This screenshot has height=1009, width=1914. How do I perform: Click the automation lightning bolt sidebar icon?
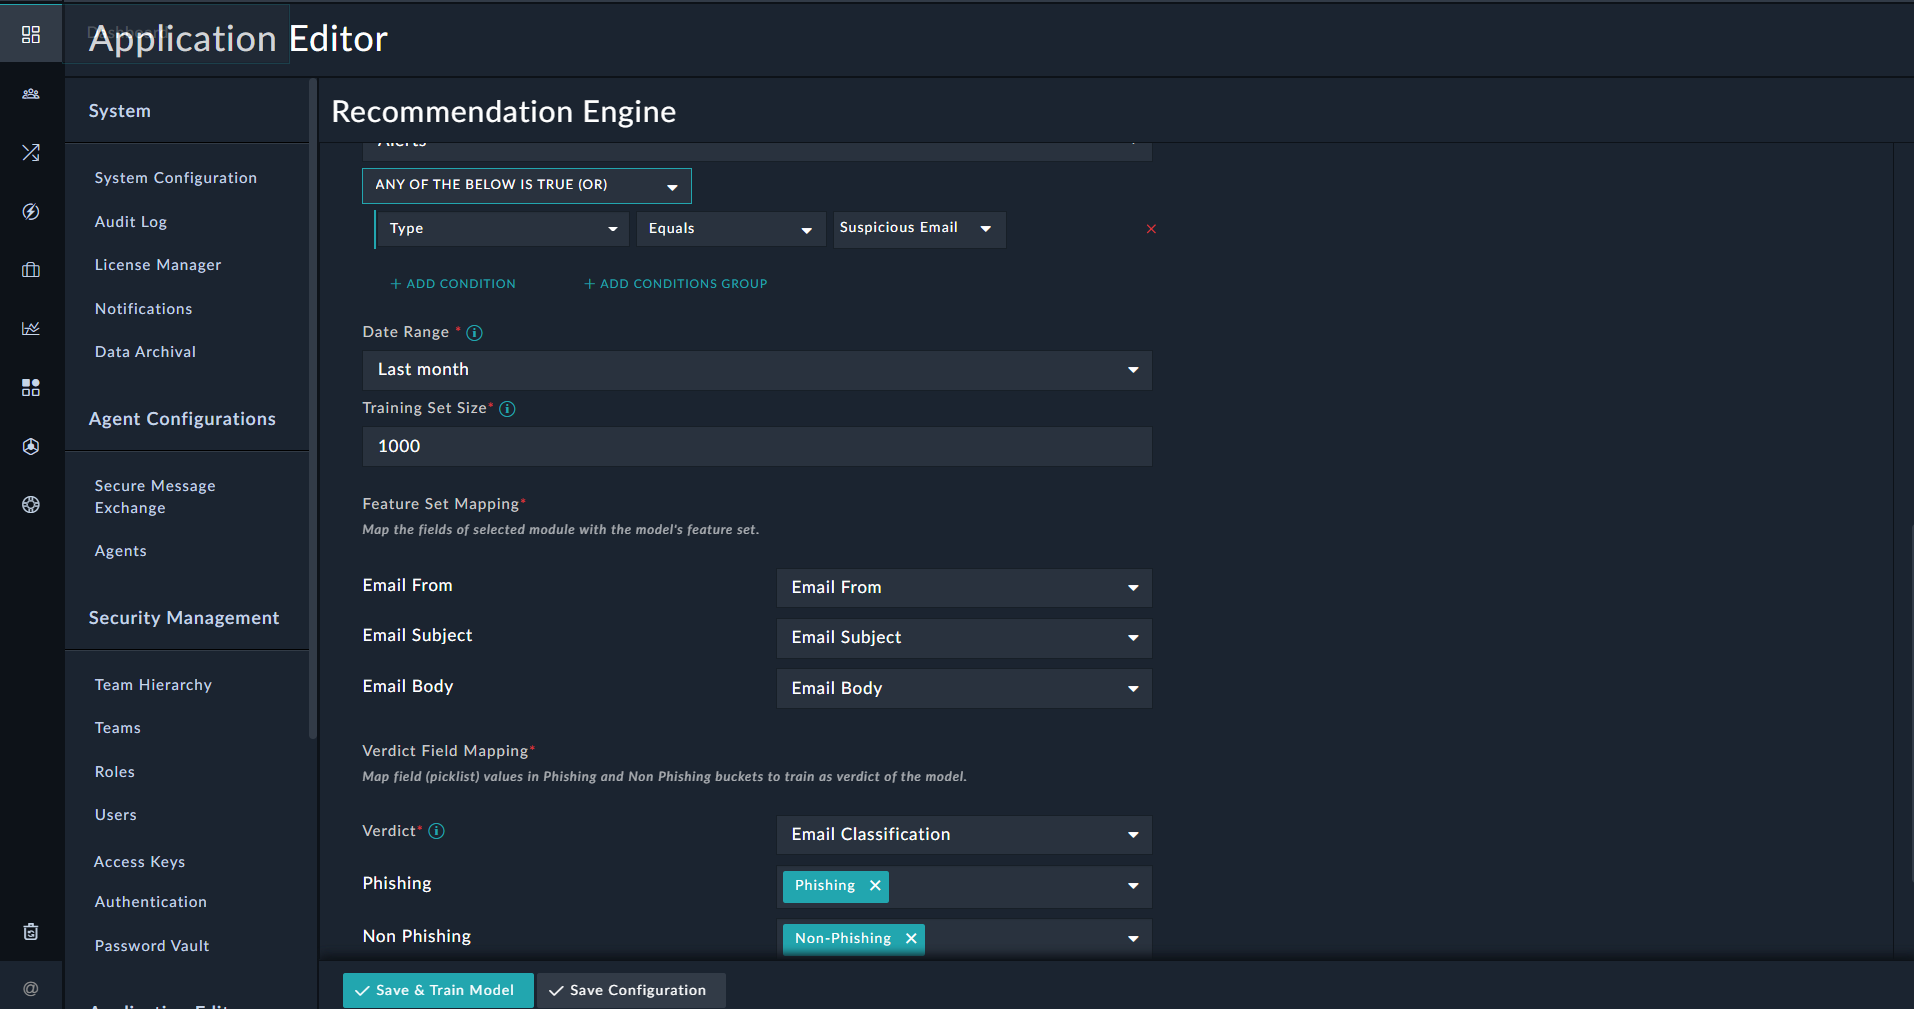[x=30, y=211]
